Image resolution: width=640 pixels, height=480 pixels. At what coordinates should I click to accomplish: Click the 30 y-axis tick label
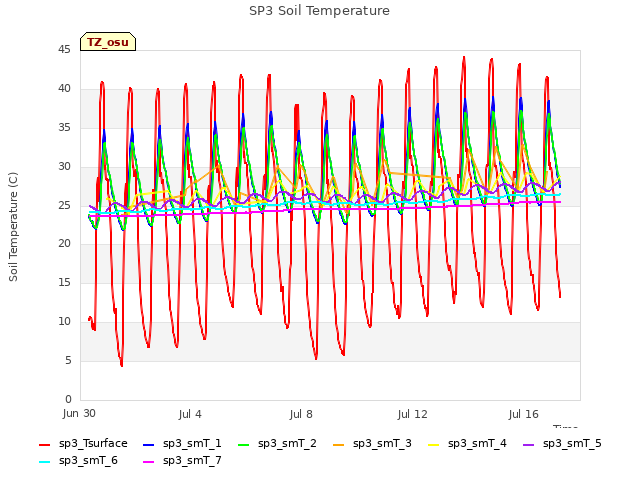(x=64, y=167)
